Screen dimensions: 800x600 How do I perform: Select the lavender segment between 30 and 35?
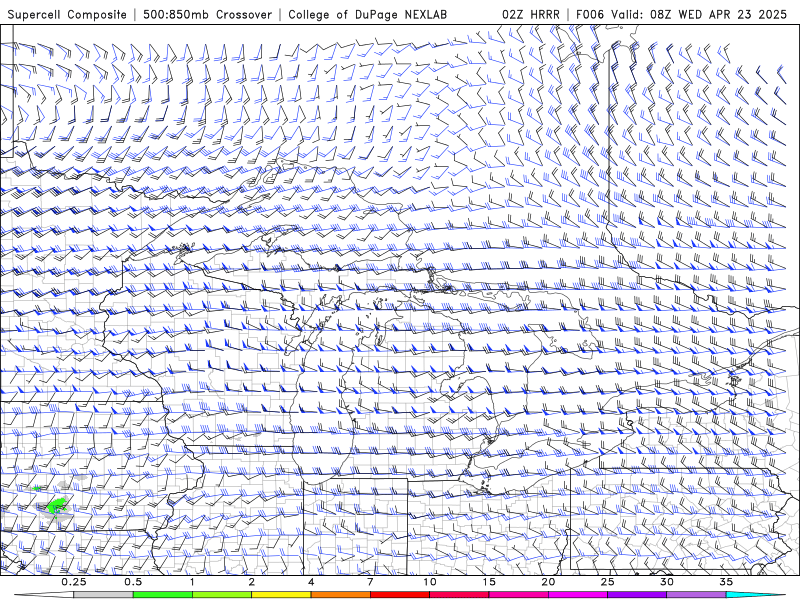pyautogui.click(x=696, y=595)
